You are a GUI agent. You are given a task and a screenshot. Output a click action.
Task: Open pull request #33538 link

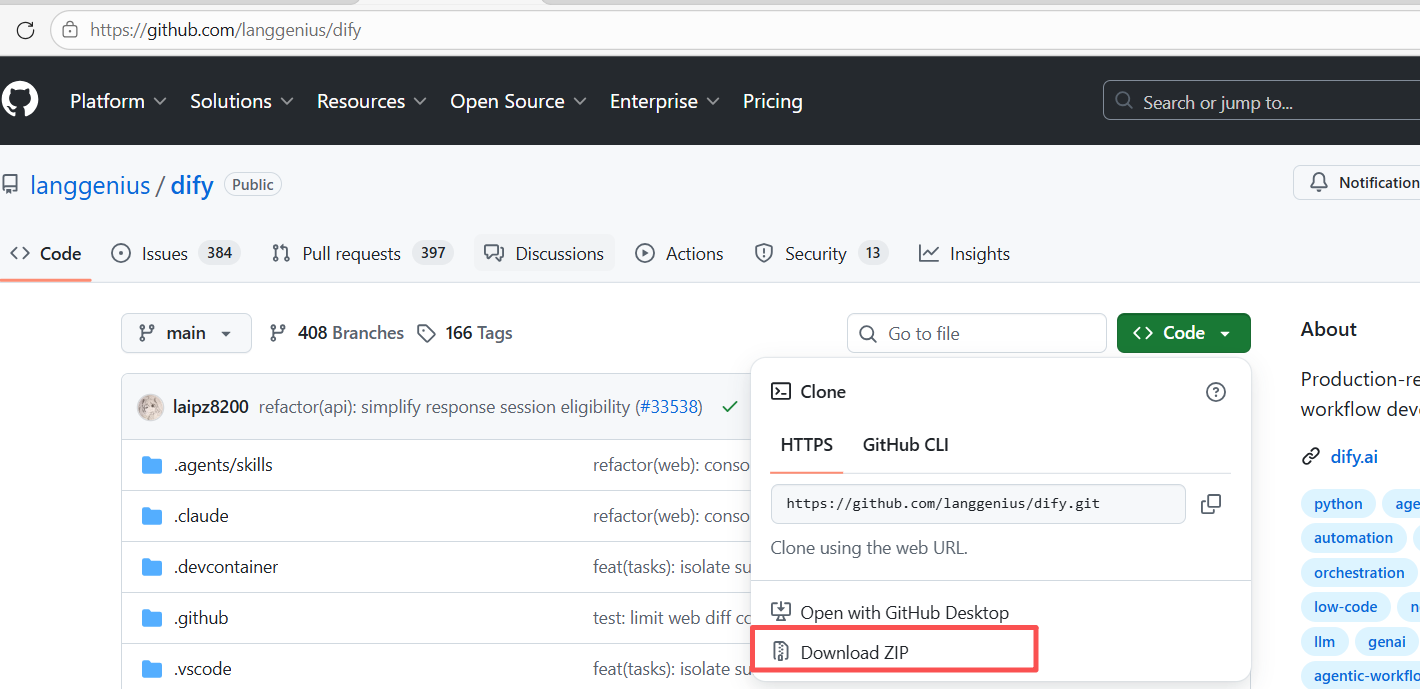point(669,407)
